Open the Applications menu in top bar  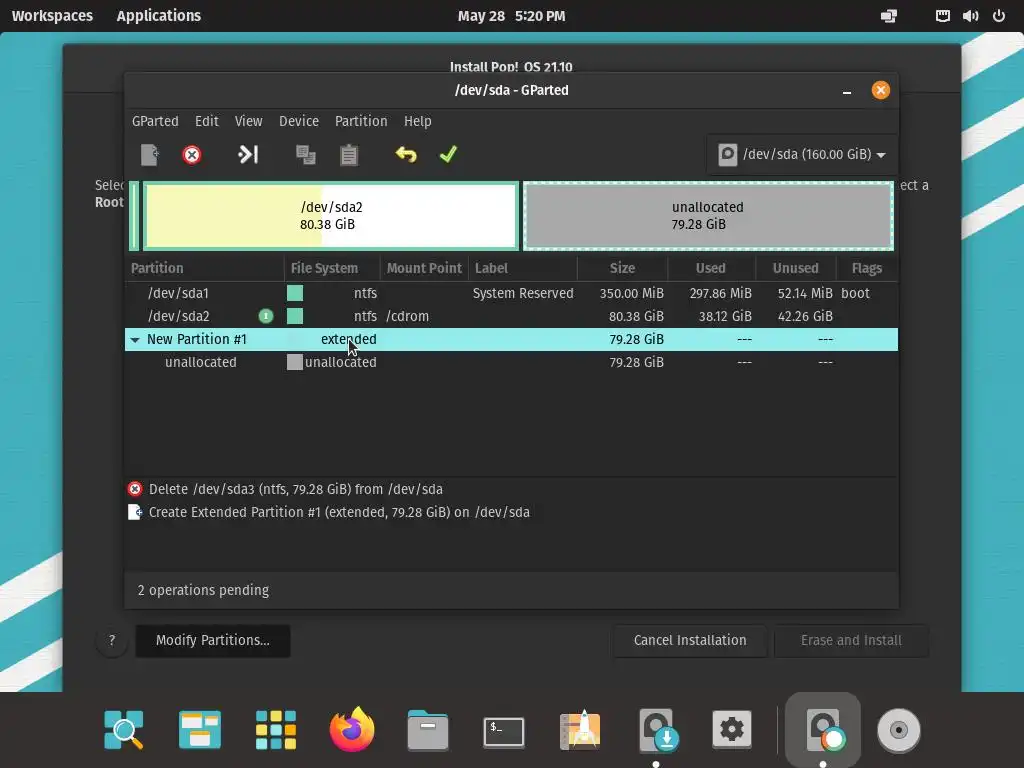(159, 16)
